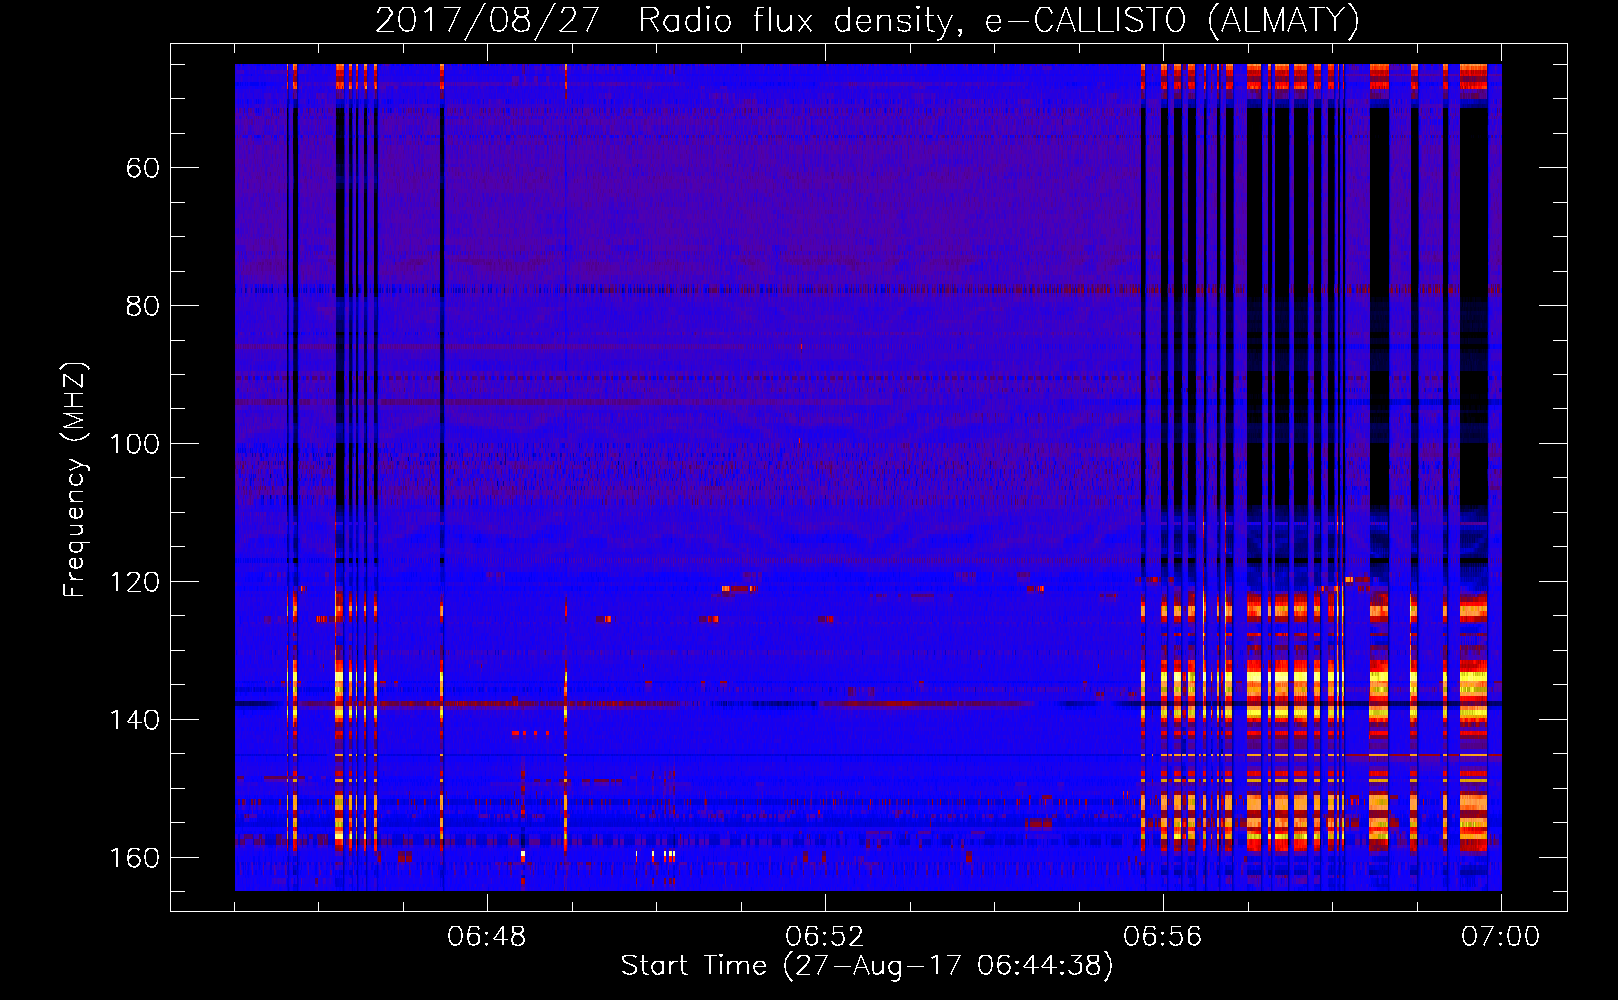This screenshot has height=1000, width=1618.
Task: Click the 160 frequency tick label
Action: point(134,857)
